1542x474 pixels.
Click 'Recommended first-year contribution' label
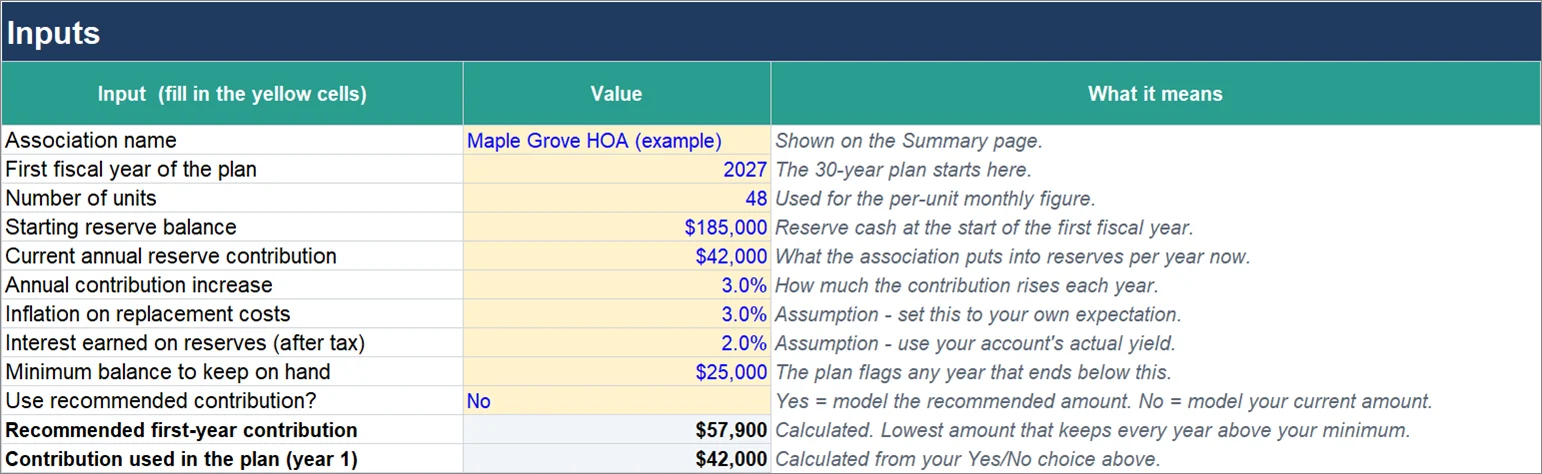pos(181,430)
